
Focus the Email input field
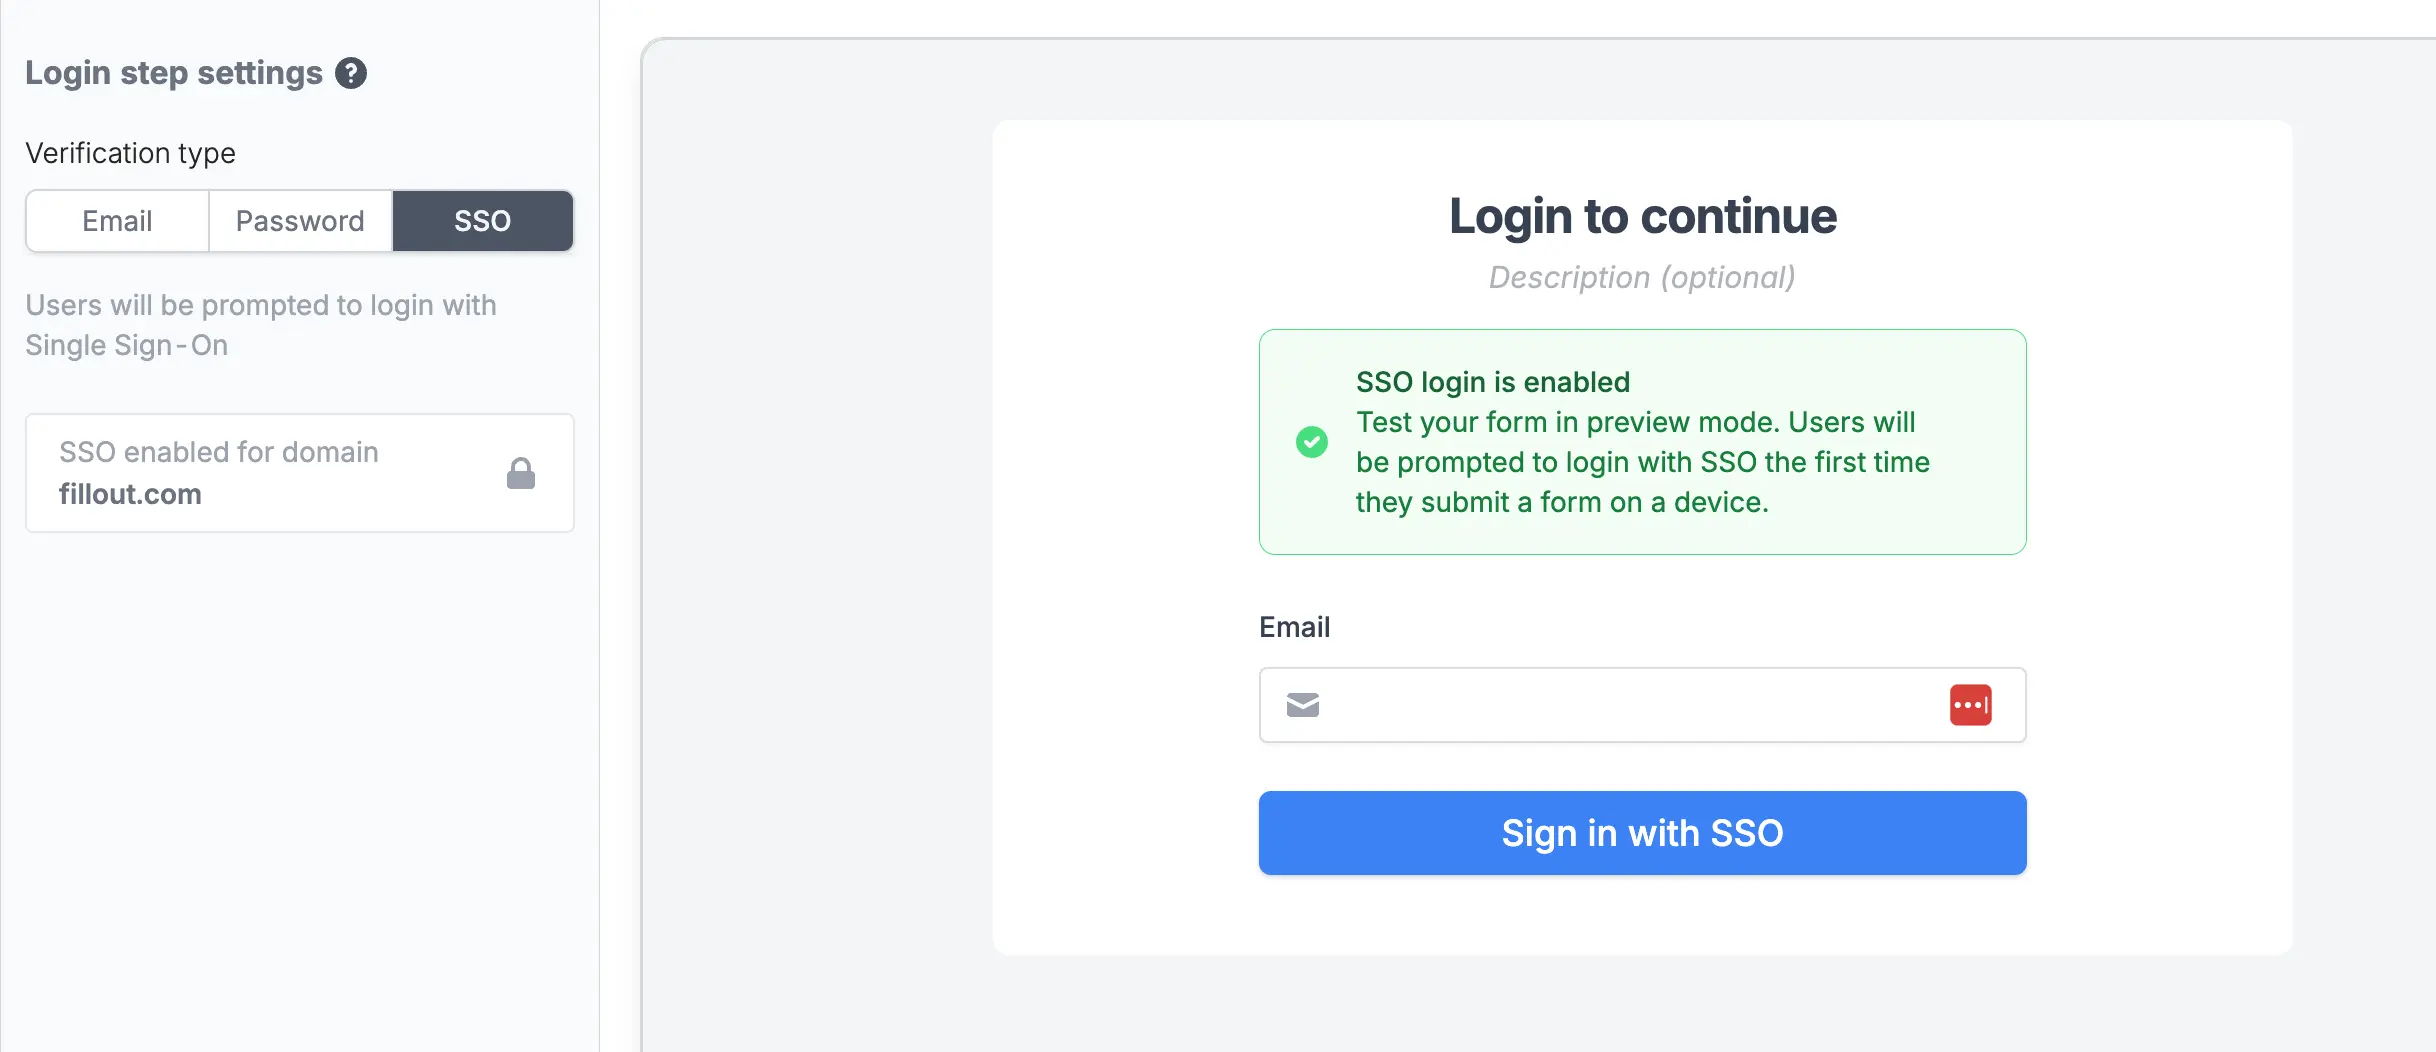(x=1643, y=705)
